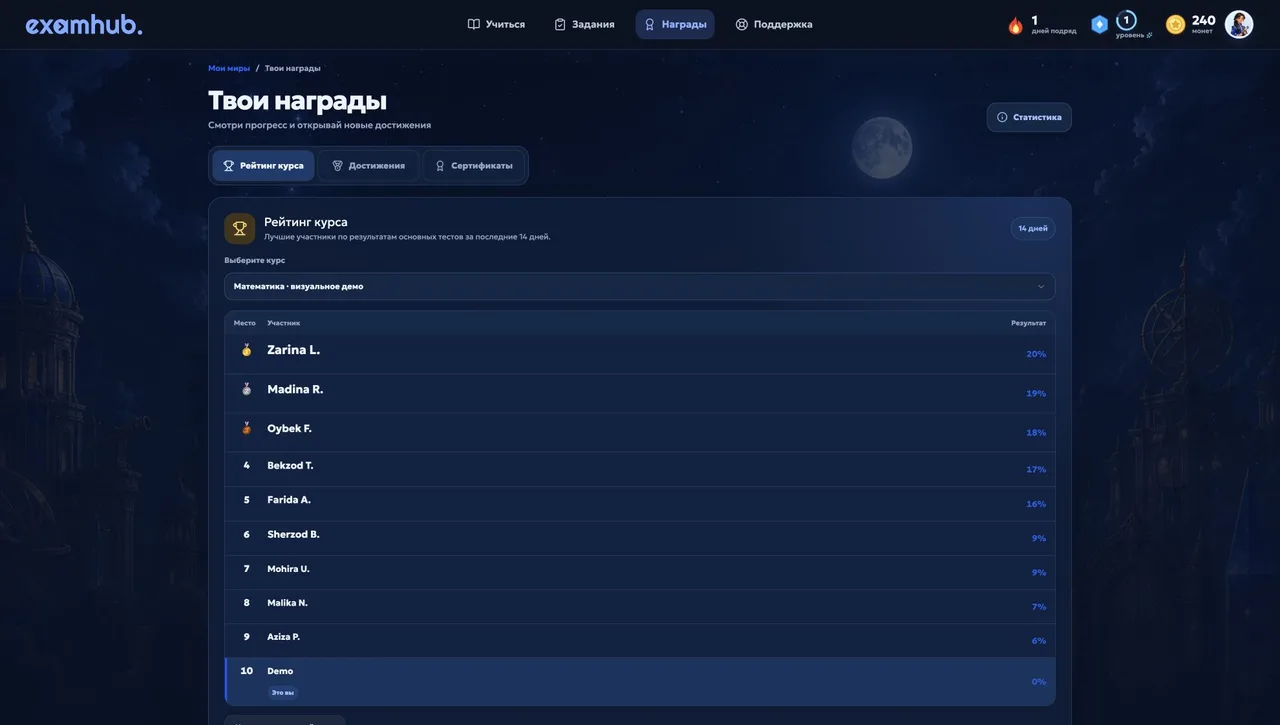Open the user profile avatar
Image resolution: width=1280 pixels, height=725 pixels.
[x=1239, y=24]
